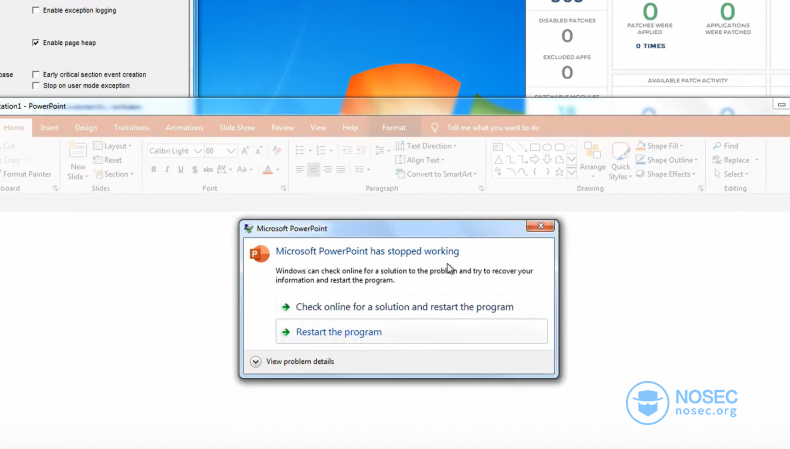Center text in paragraph

click(x=313, y=169)
